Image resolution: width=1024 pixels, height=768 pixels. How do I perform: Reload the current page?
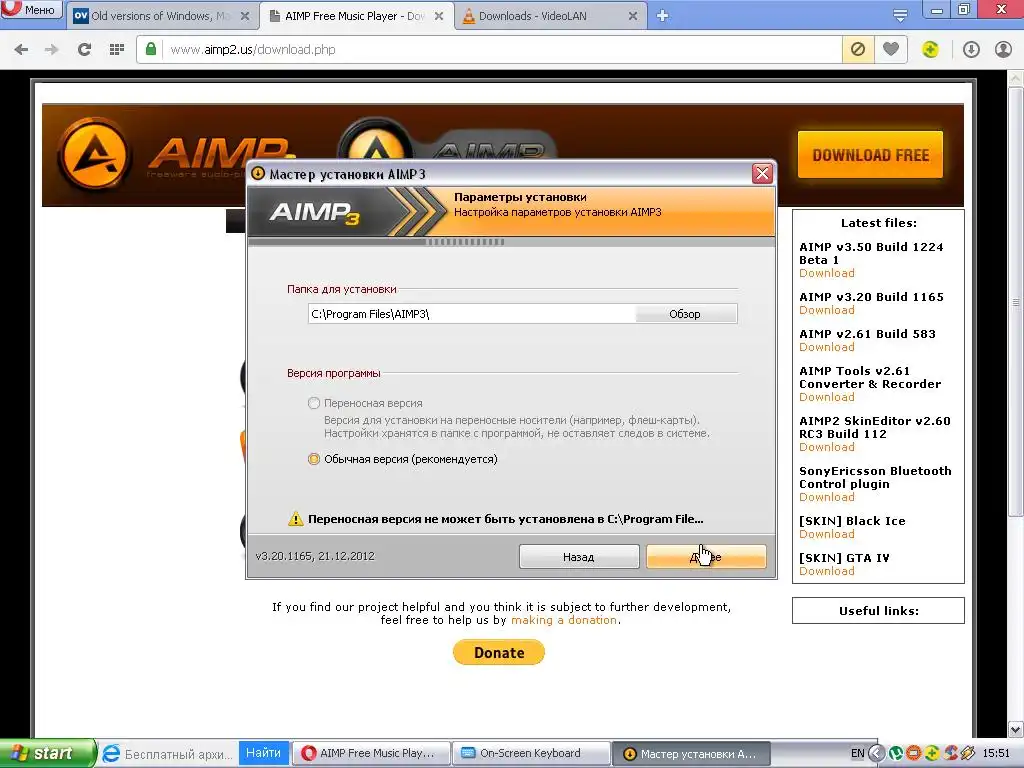[x=84, y=50]
